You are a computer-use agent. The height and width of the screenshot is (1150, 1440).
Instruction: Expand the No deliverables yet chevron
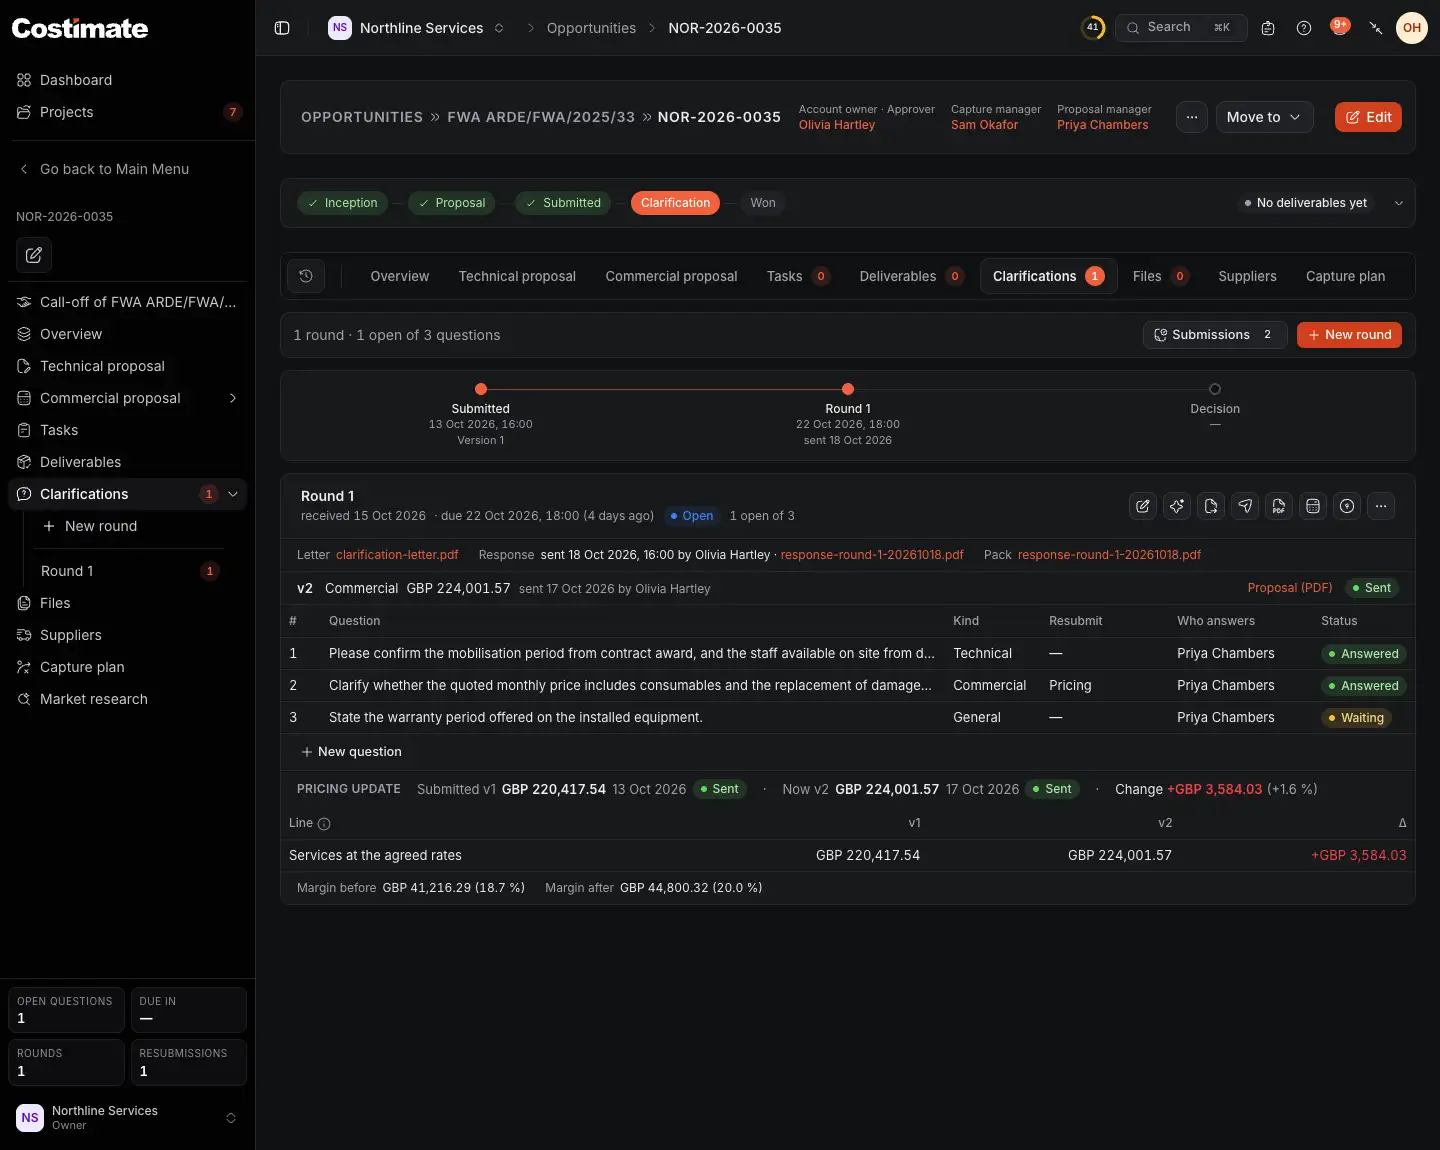click(1399, 203)
